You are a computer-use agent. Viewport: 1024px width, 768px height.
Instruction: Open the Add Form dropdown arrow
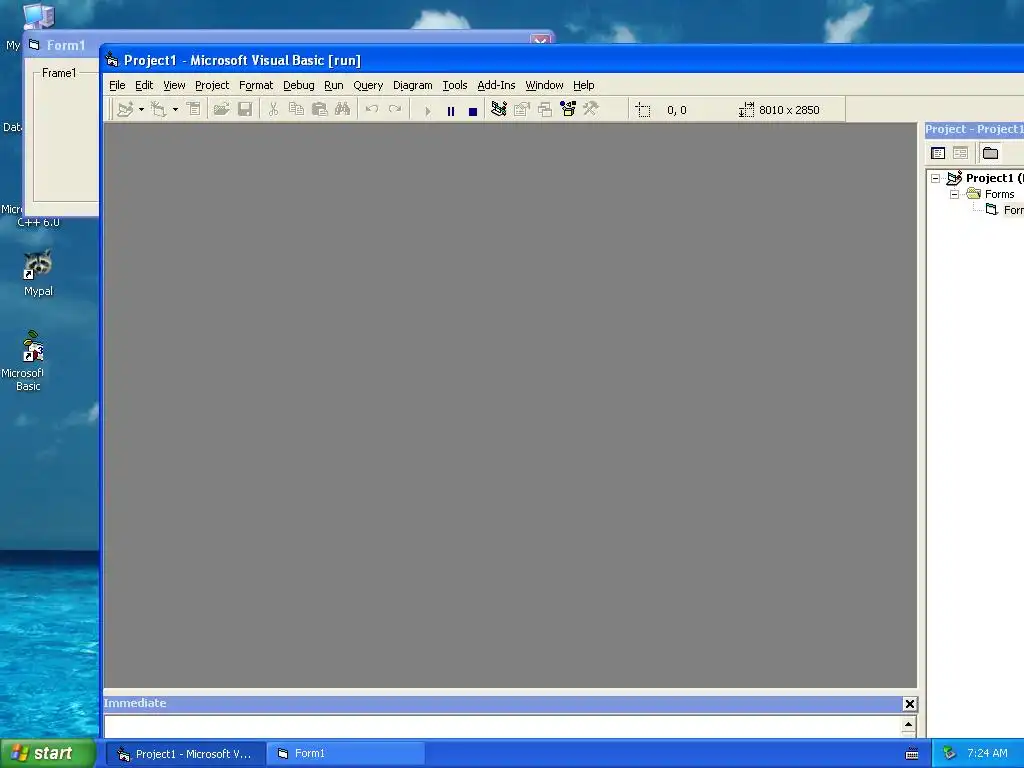(176, 110)
